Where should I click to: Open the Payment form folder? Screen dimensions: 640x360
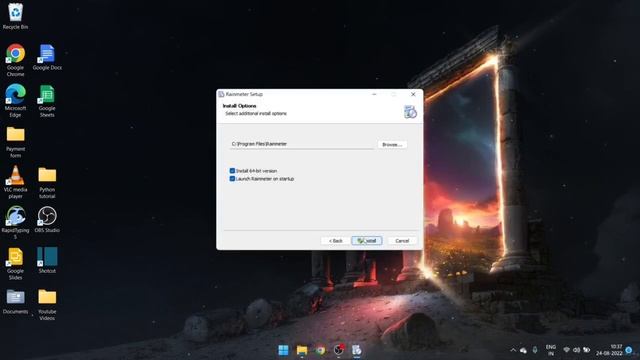[x=16, y=142]
